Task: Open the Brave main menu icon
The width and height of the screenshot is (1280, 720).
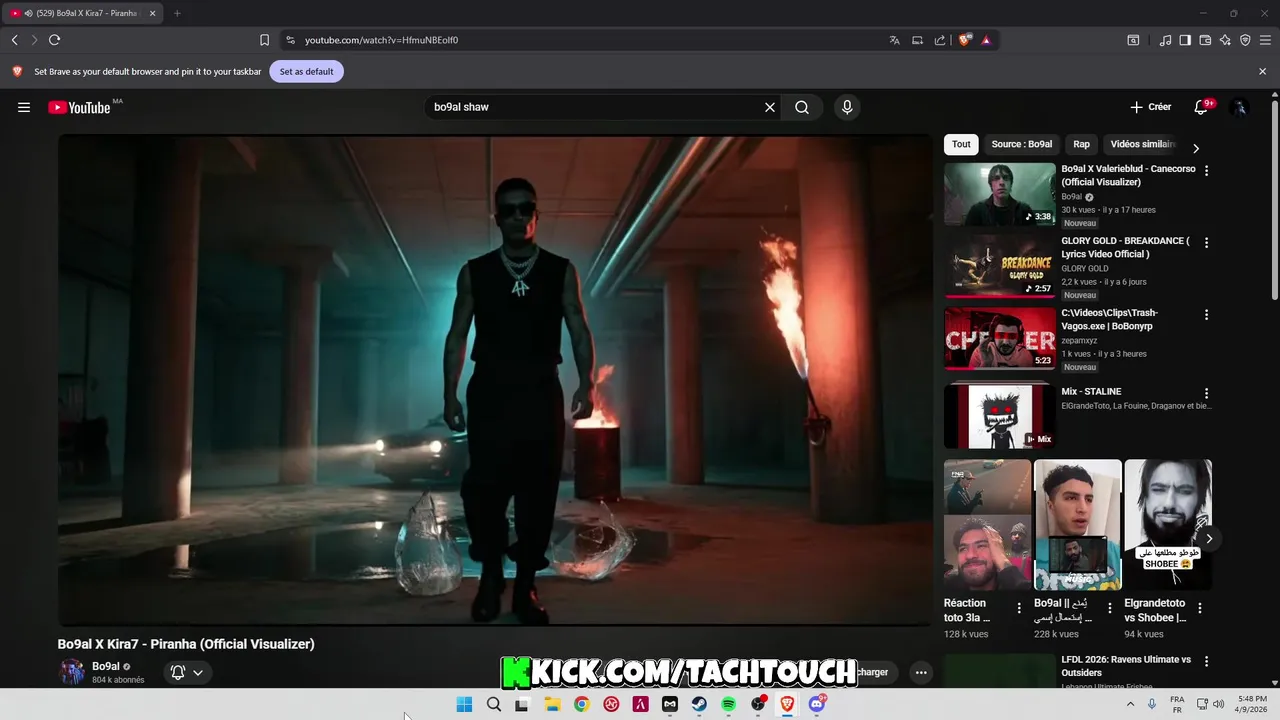Action: pos(1265,40)
